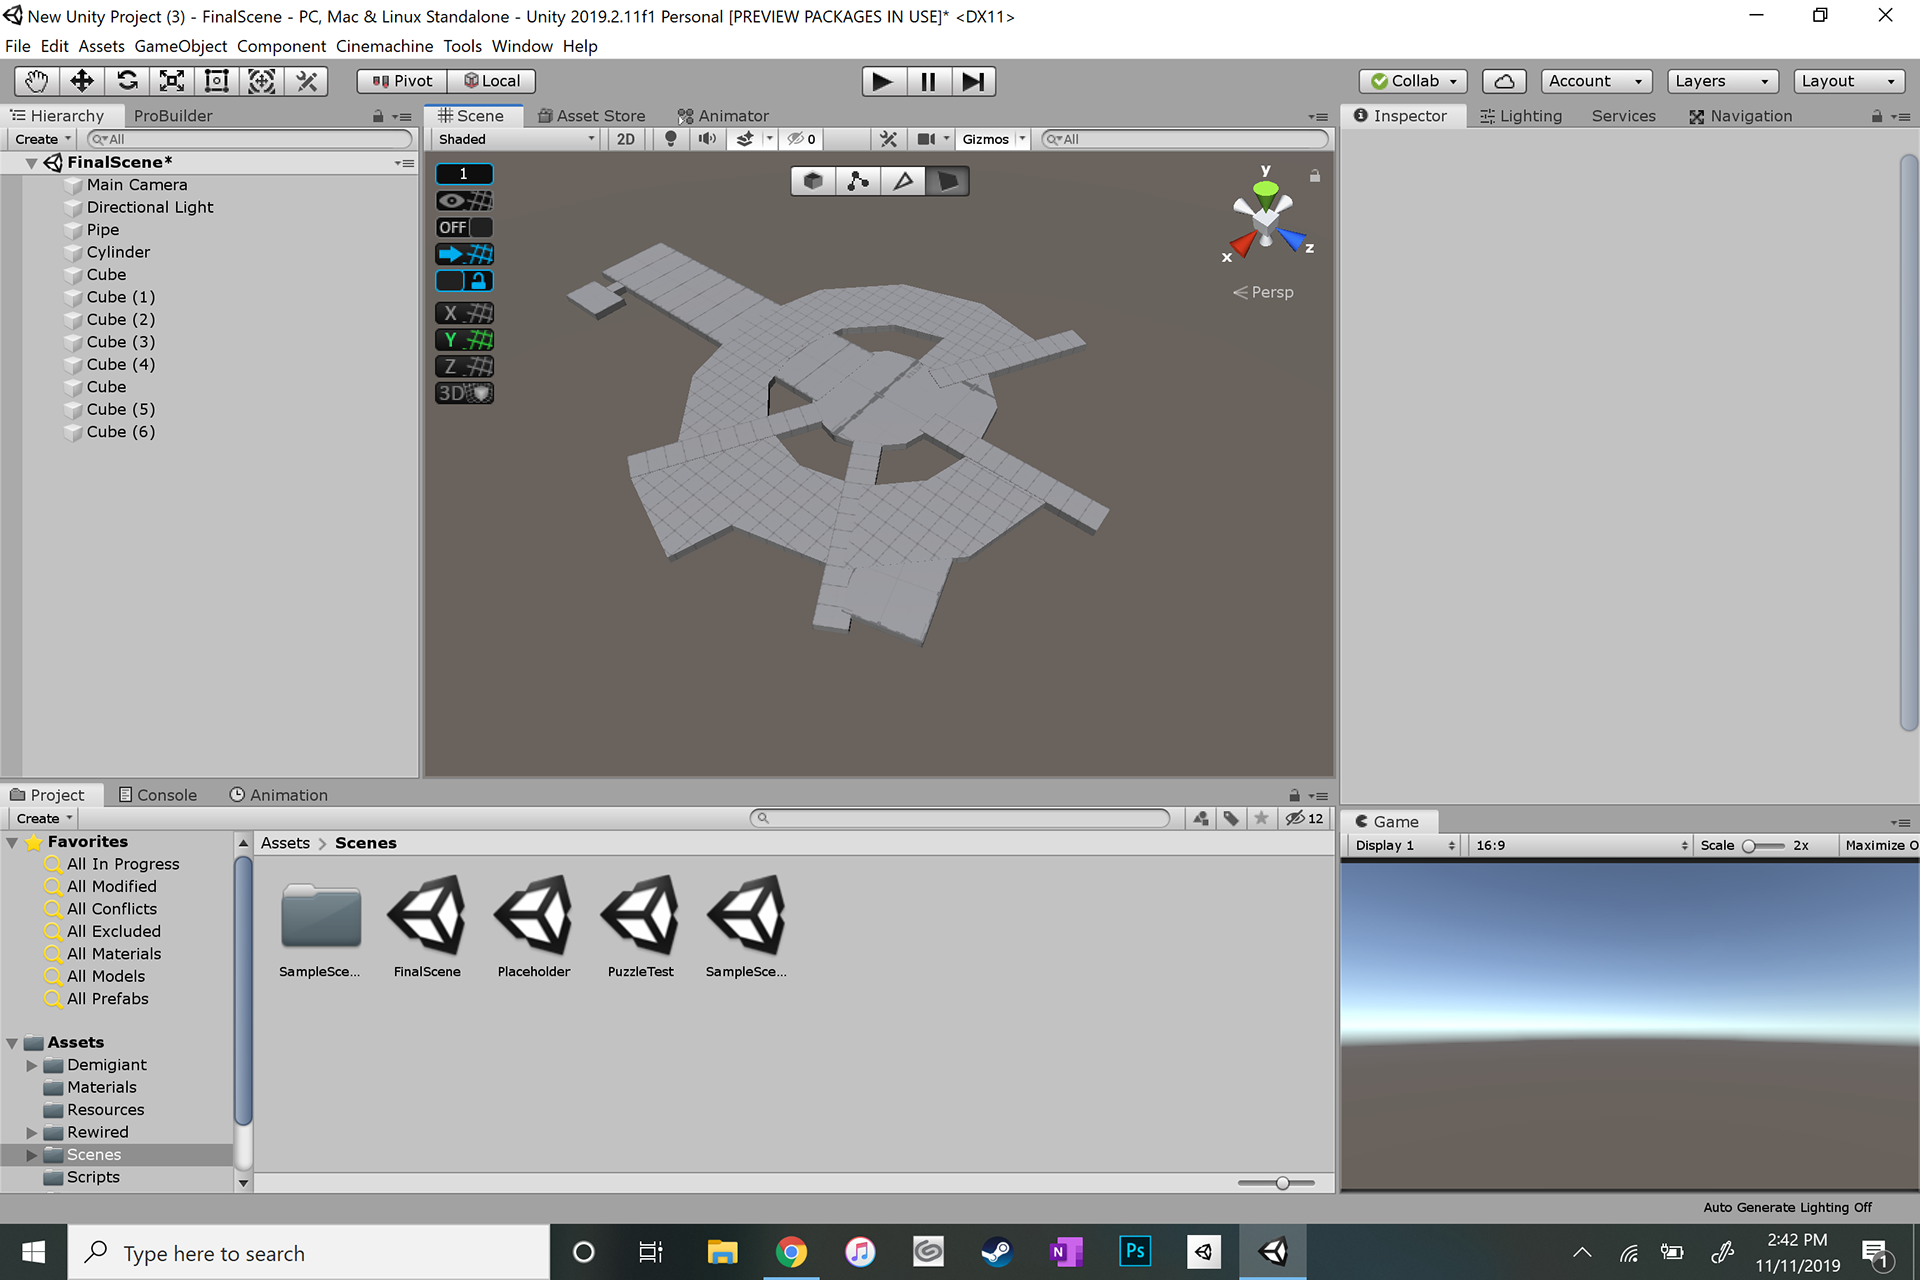Toggle the Pivot handle position button
The image size is (1920, 1280).
click(x=402, y=81)
